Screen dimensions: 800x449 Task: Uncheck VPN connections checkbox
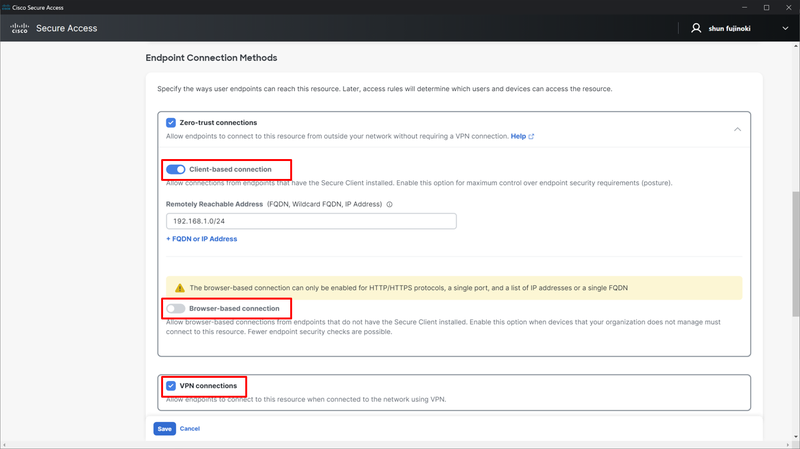(x=171, y=386)
